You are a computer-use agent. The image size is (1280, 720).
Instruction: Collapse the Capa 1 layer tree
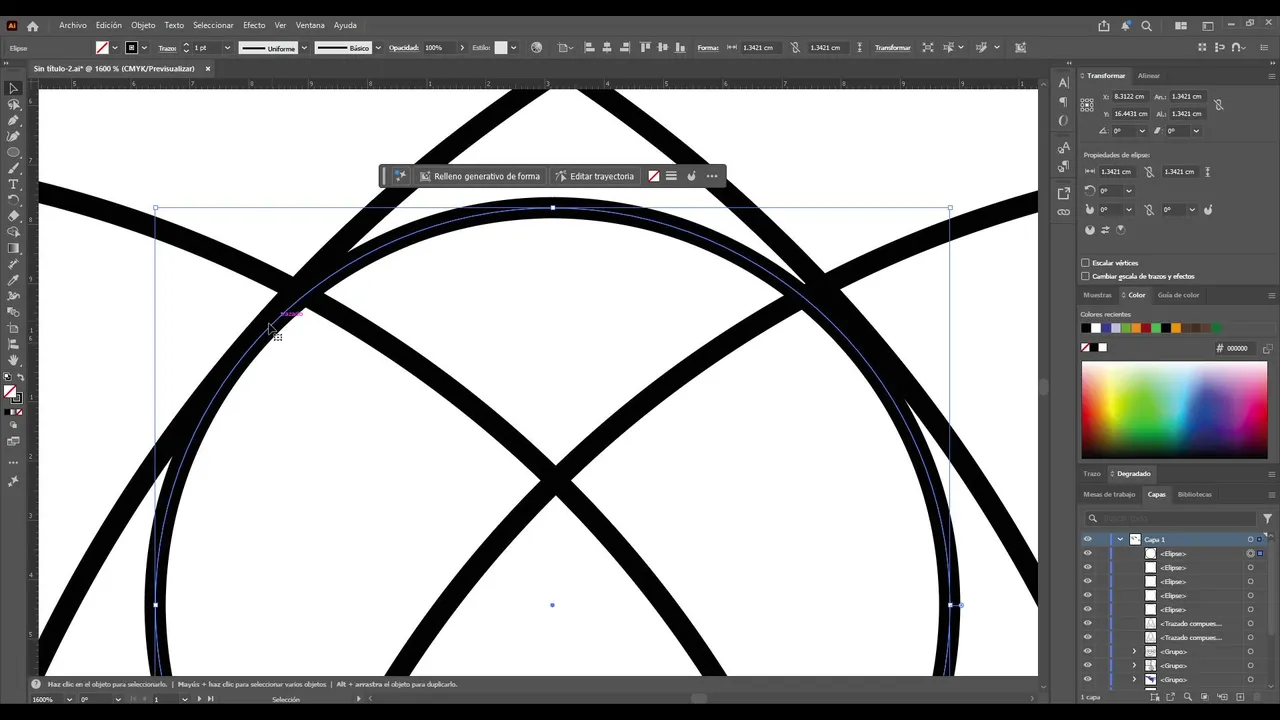click(1120, 540)
